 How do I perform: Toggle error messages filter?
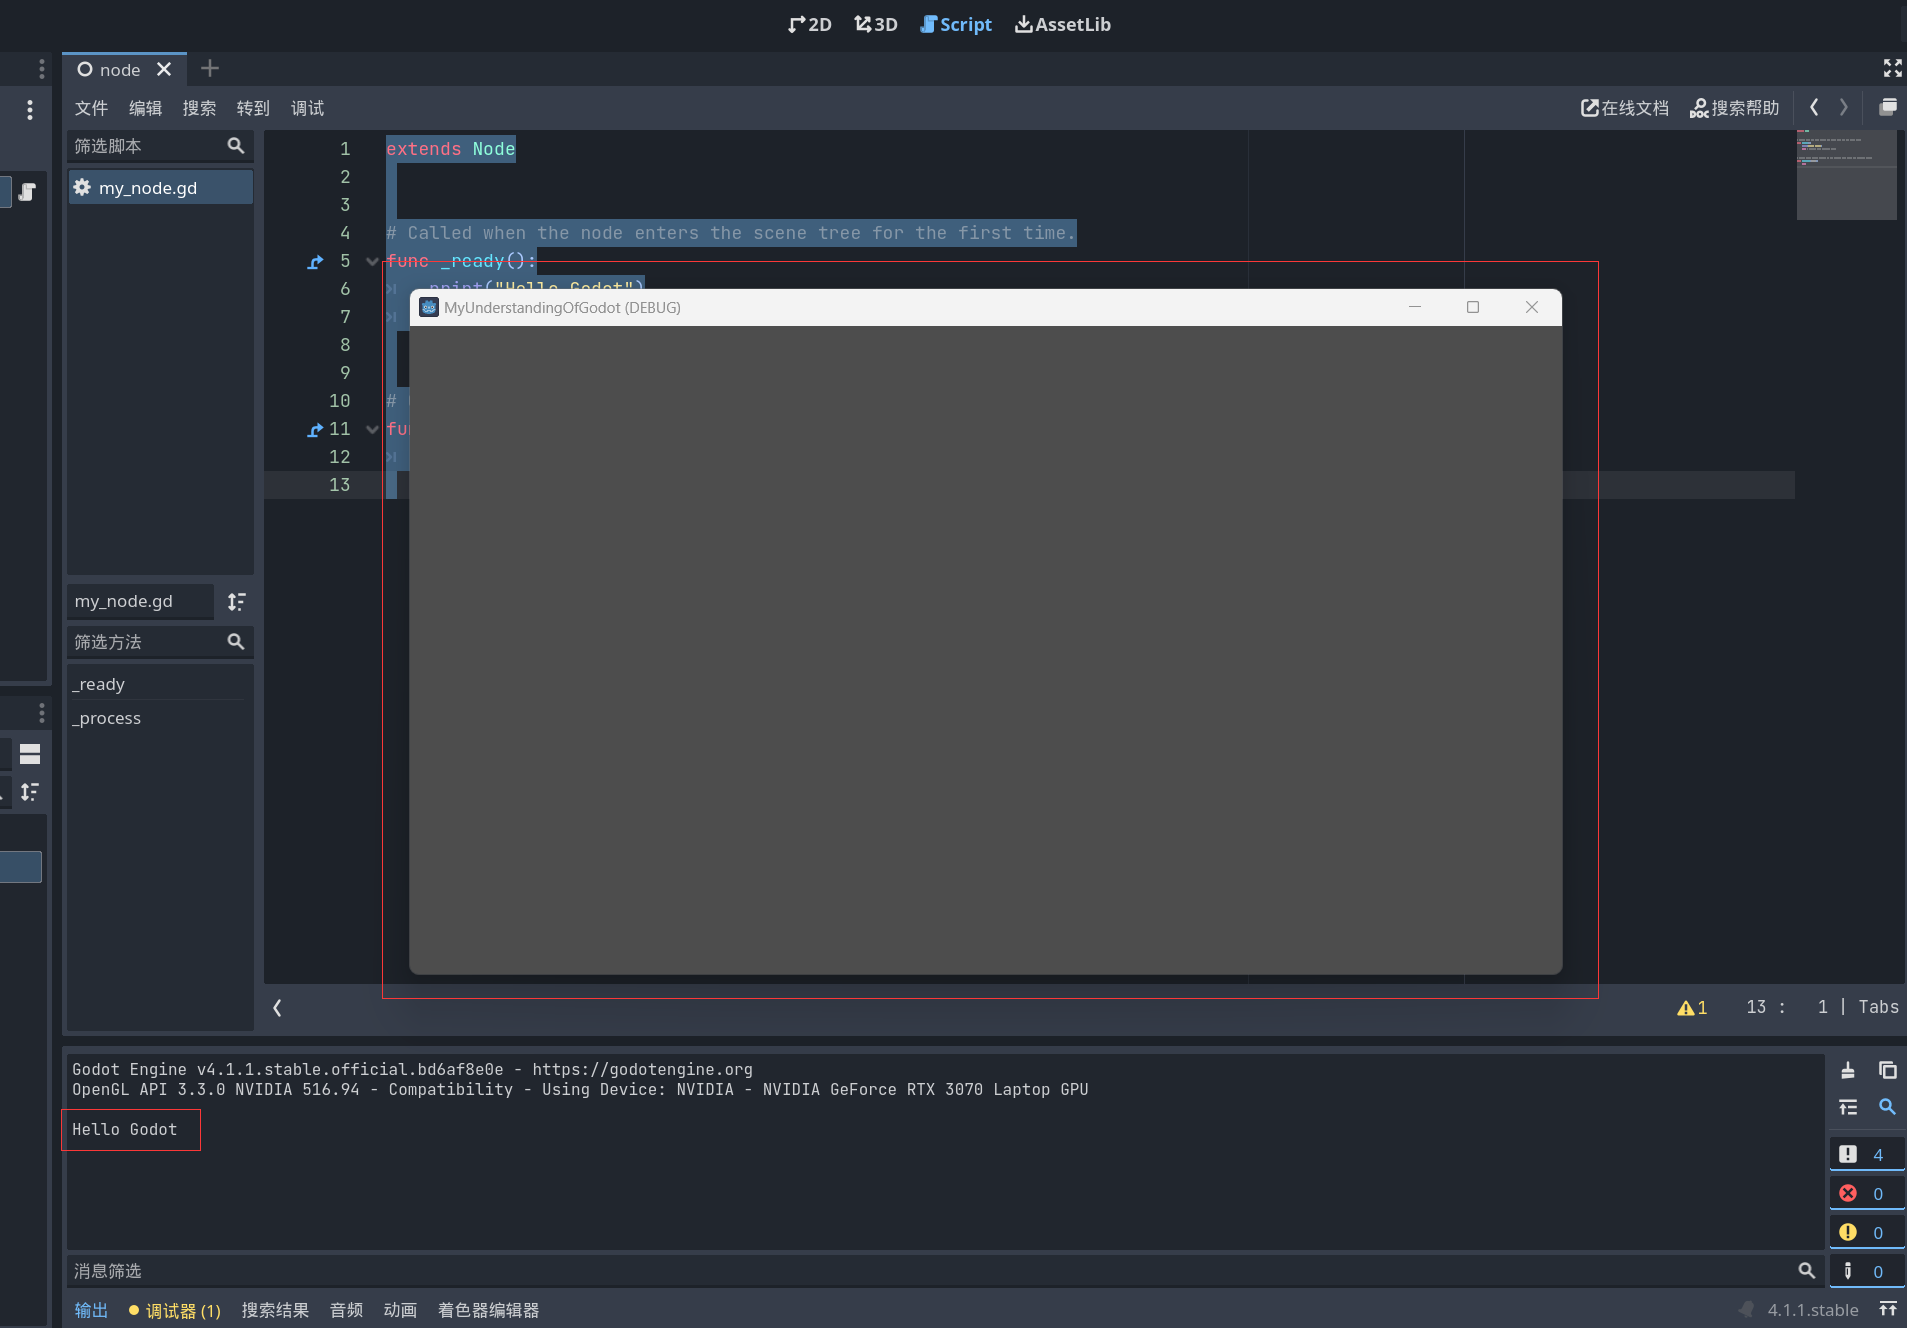[1866, 1193]
